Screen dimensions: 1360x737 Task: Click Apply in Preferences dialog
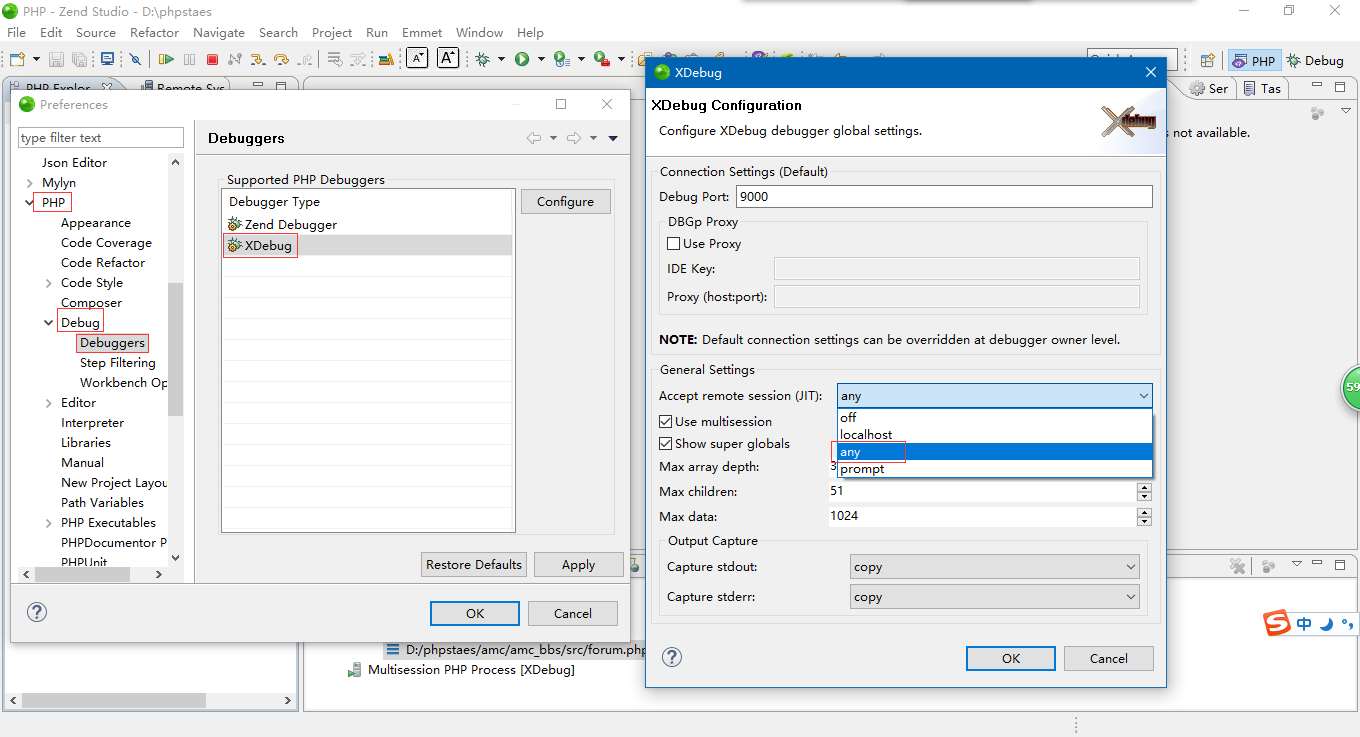coord(578,564)
